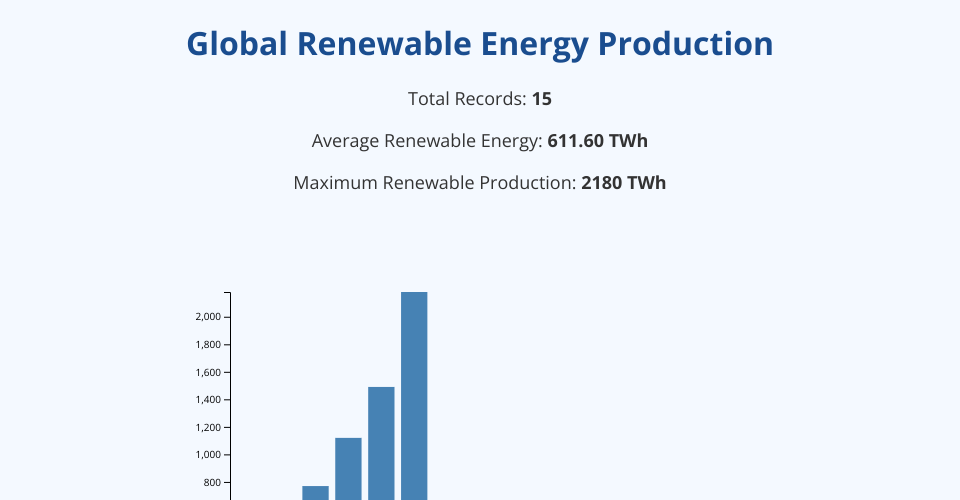Image resolution: width=960 pixels, height=500 pixels.
Task: Click the shortest visible bar near 800
Action: click(315, 492)
